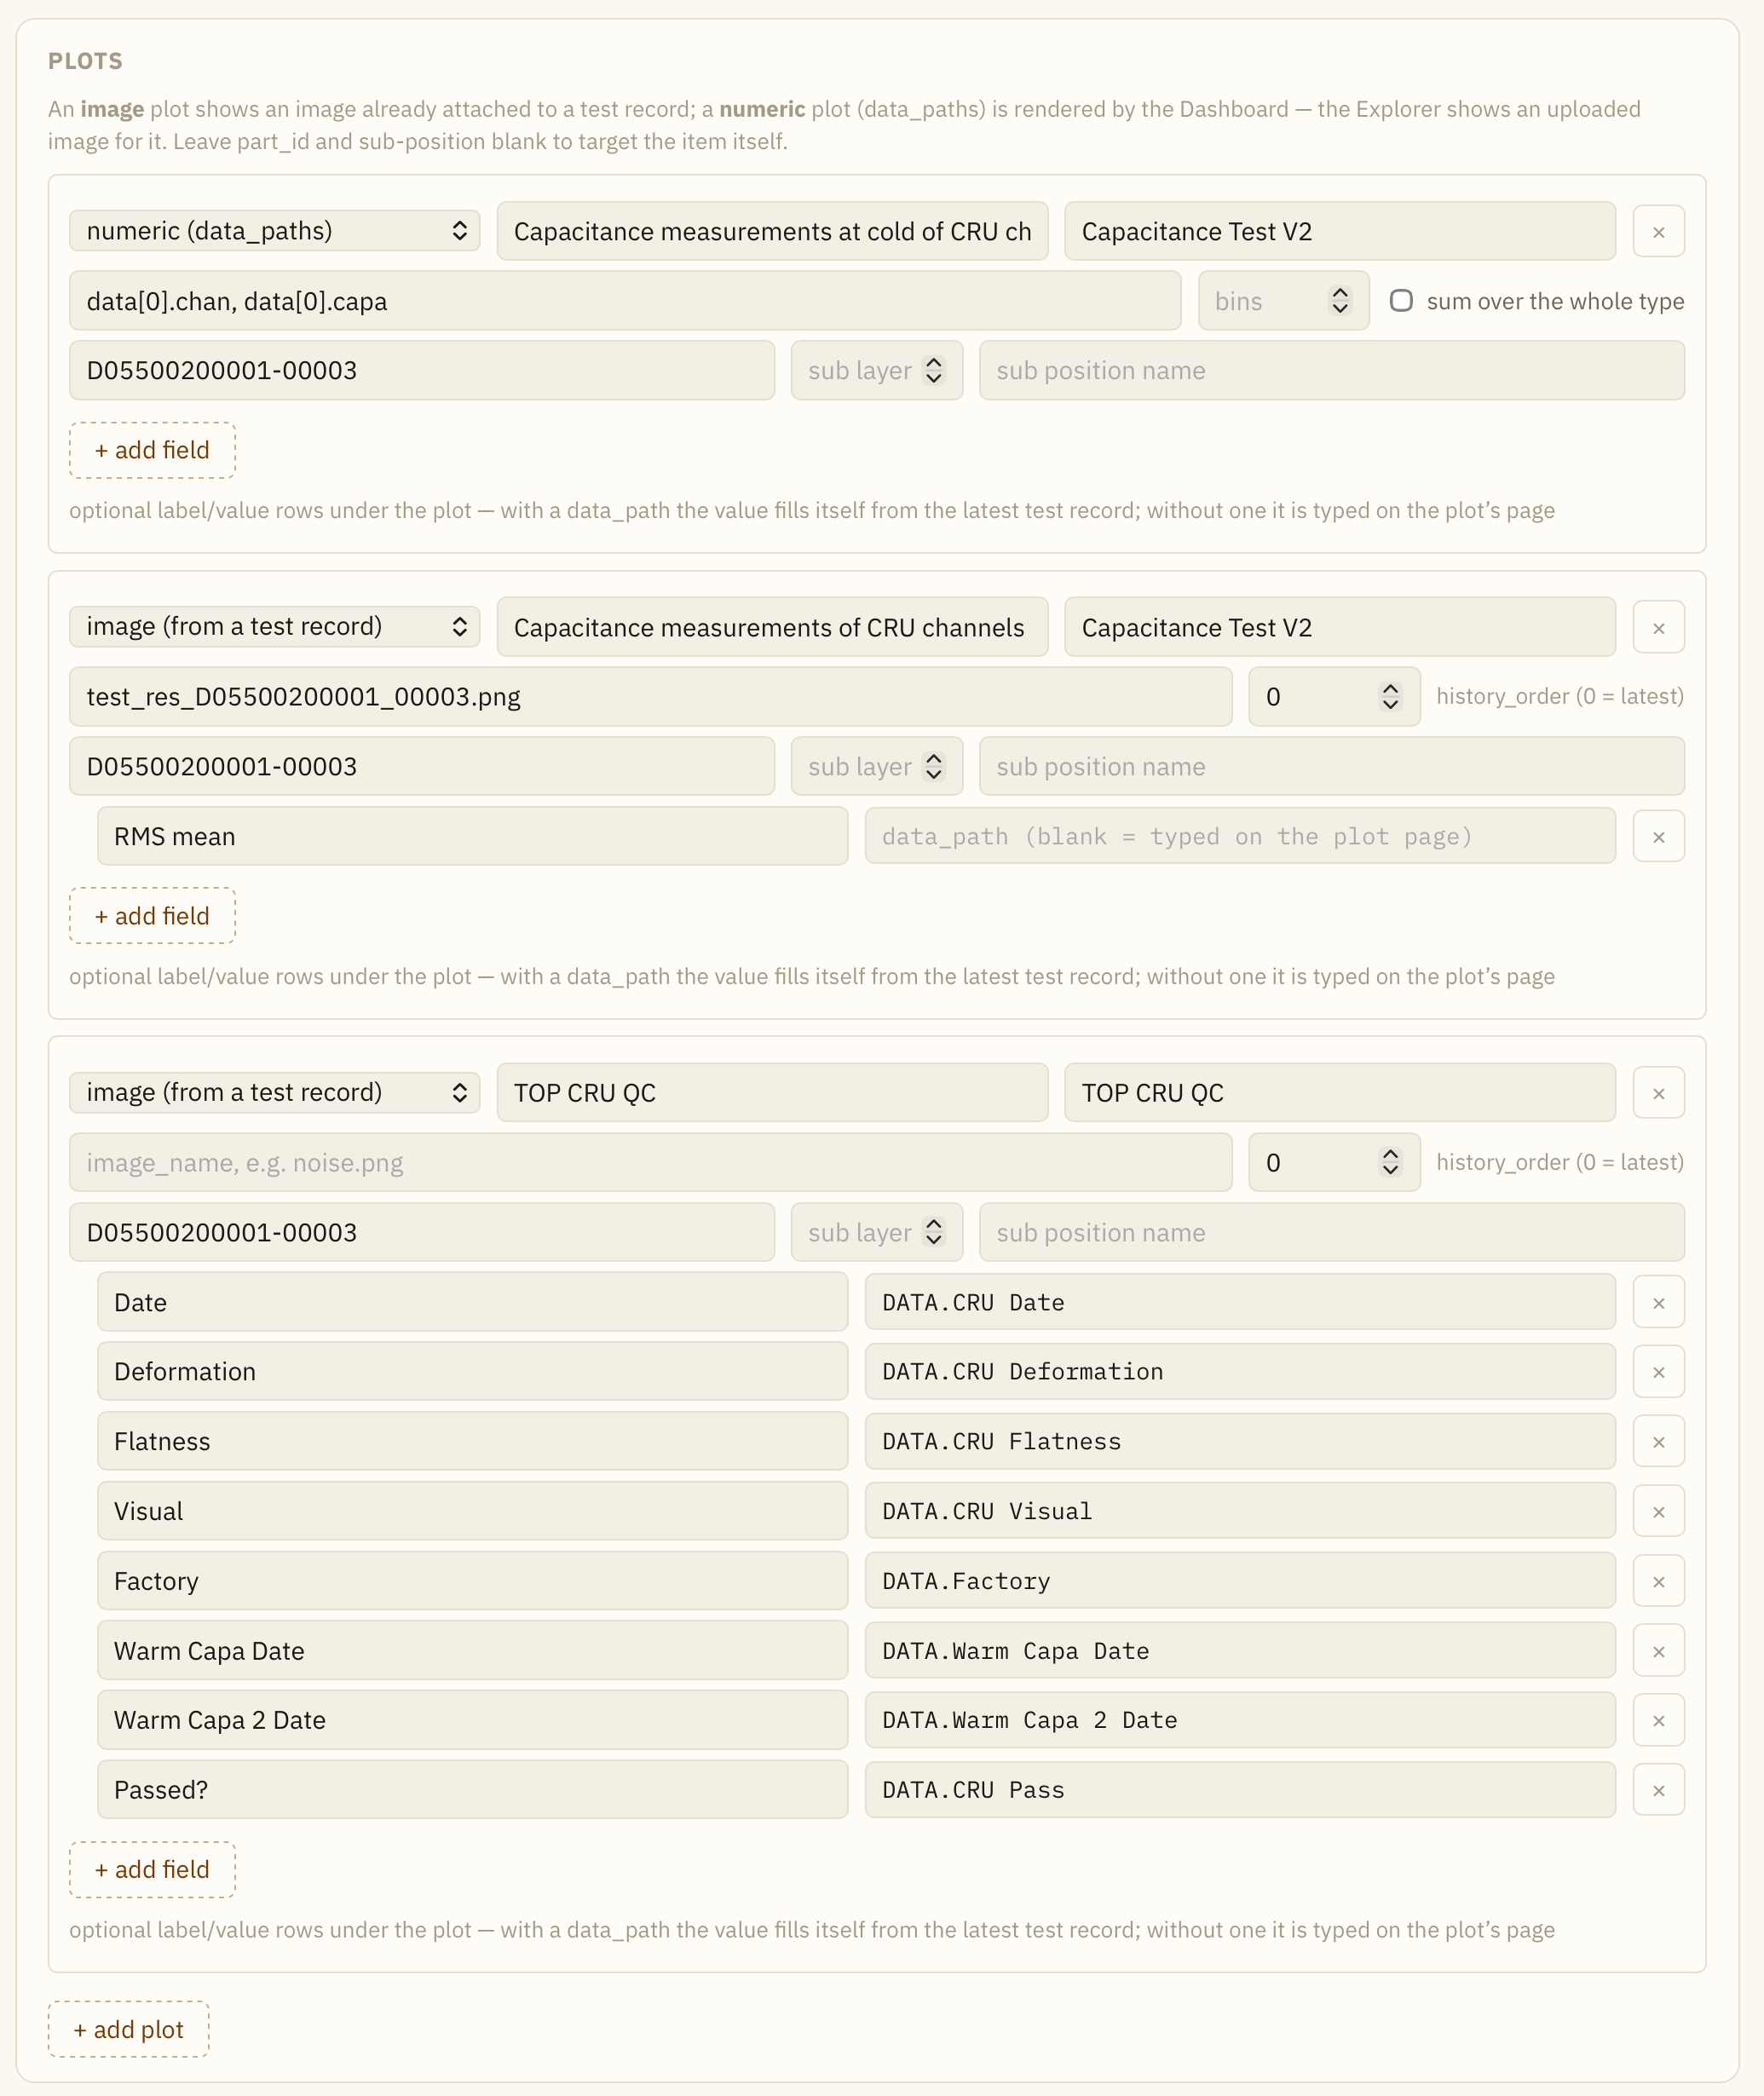Screen dimensions: 1764x2096
Task: Focus sub position name field in the numeric plot
Action: click(1332, 371)
